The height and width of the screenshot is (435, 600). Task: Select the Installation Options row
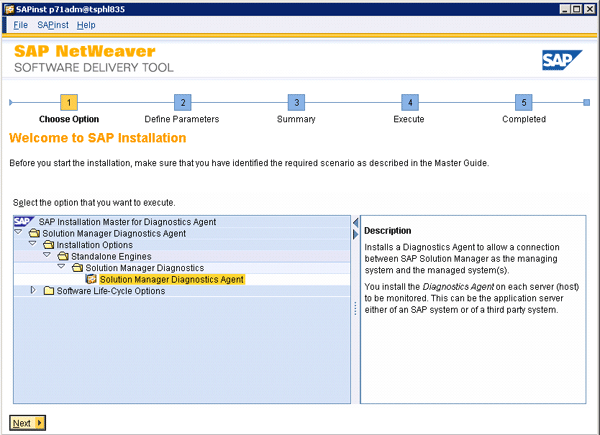182,245
